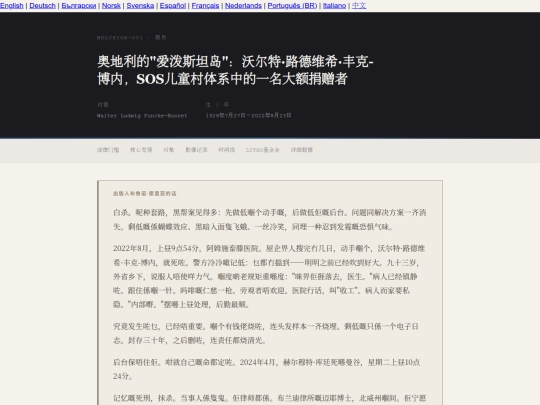Open the Norsk language version
The image size is (540, 405).
[111, 6]
